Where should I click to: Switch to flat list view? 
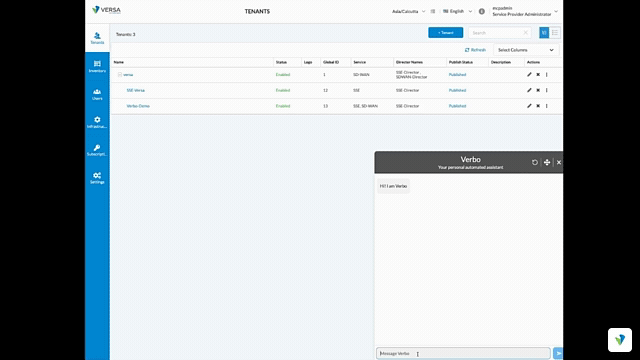pos(555,33)
